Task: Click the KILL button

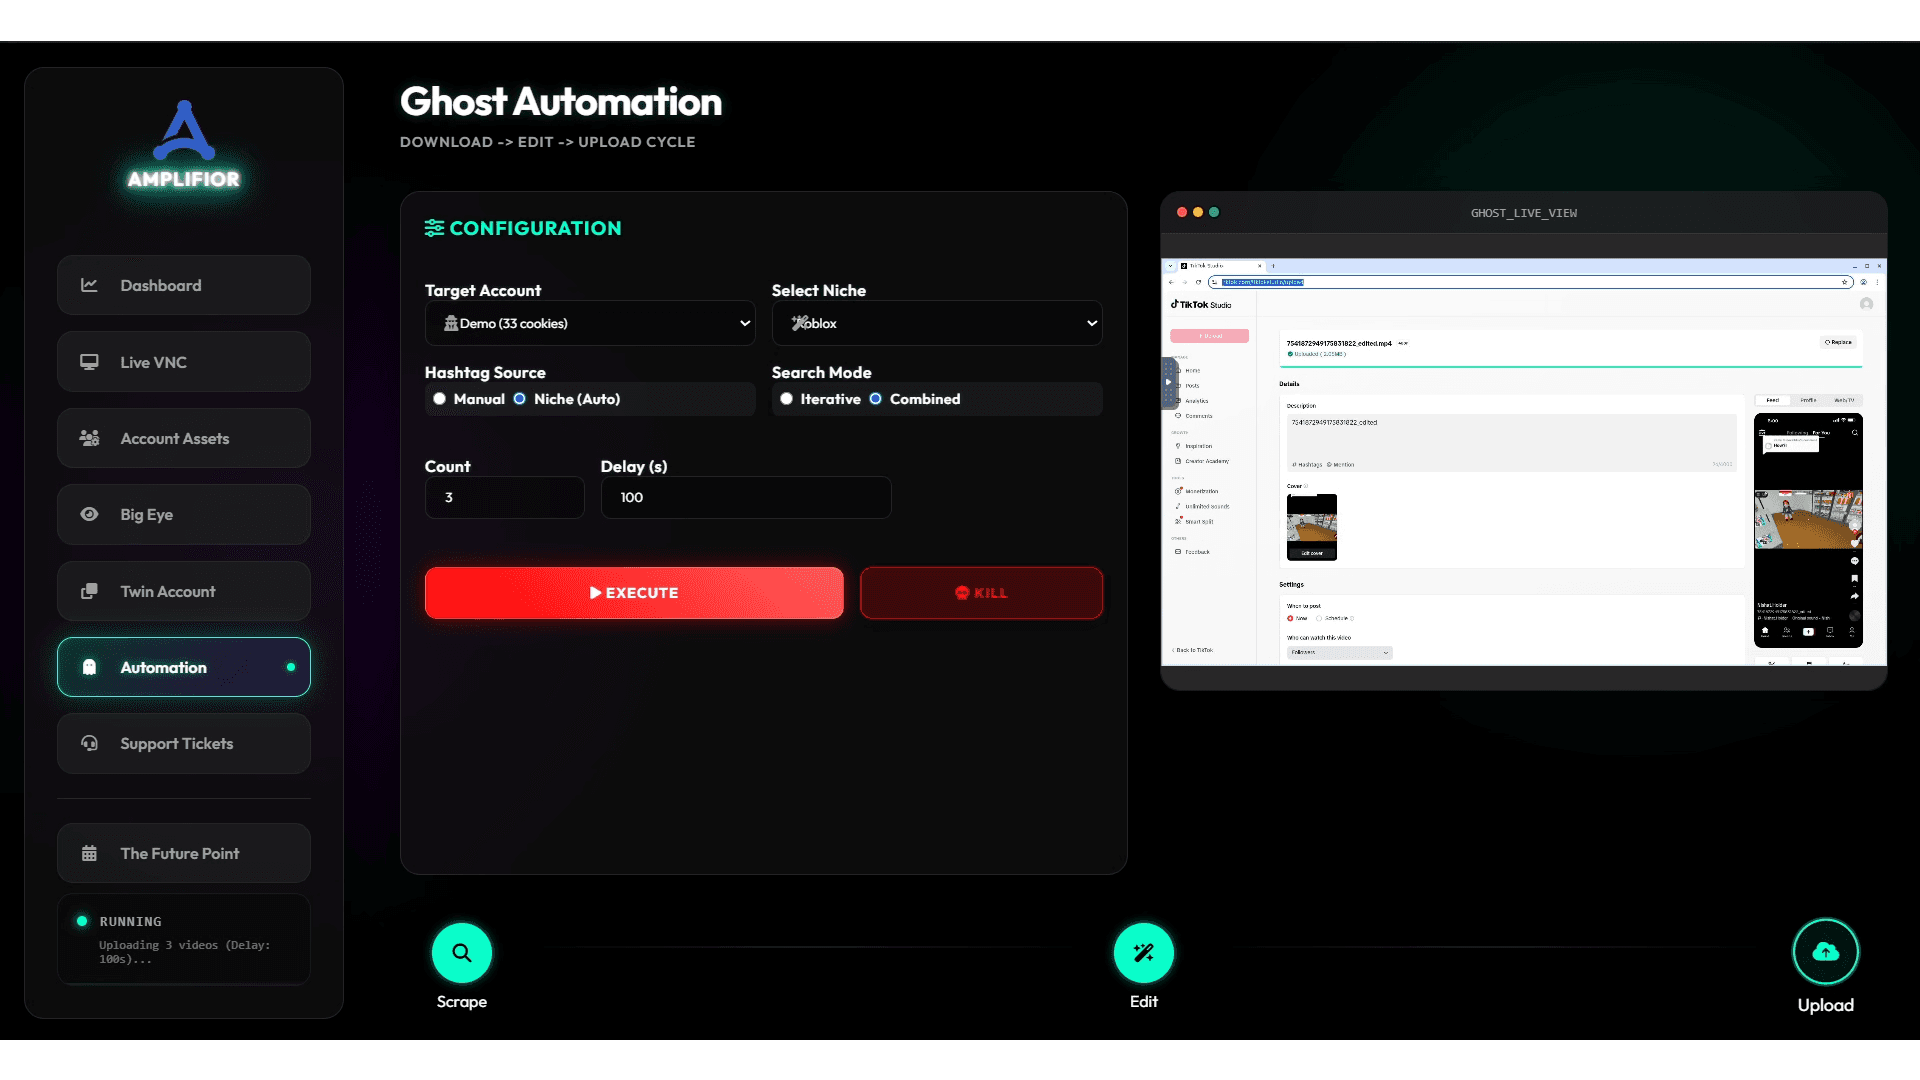Action: click(x=981, y=592)
